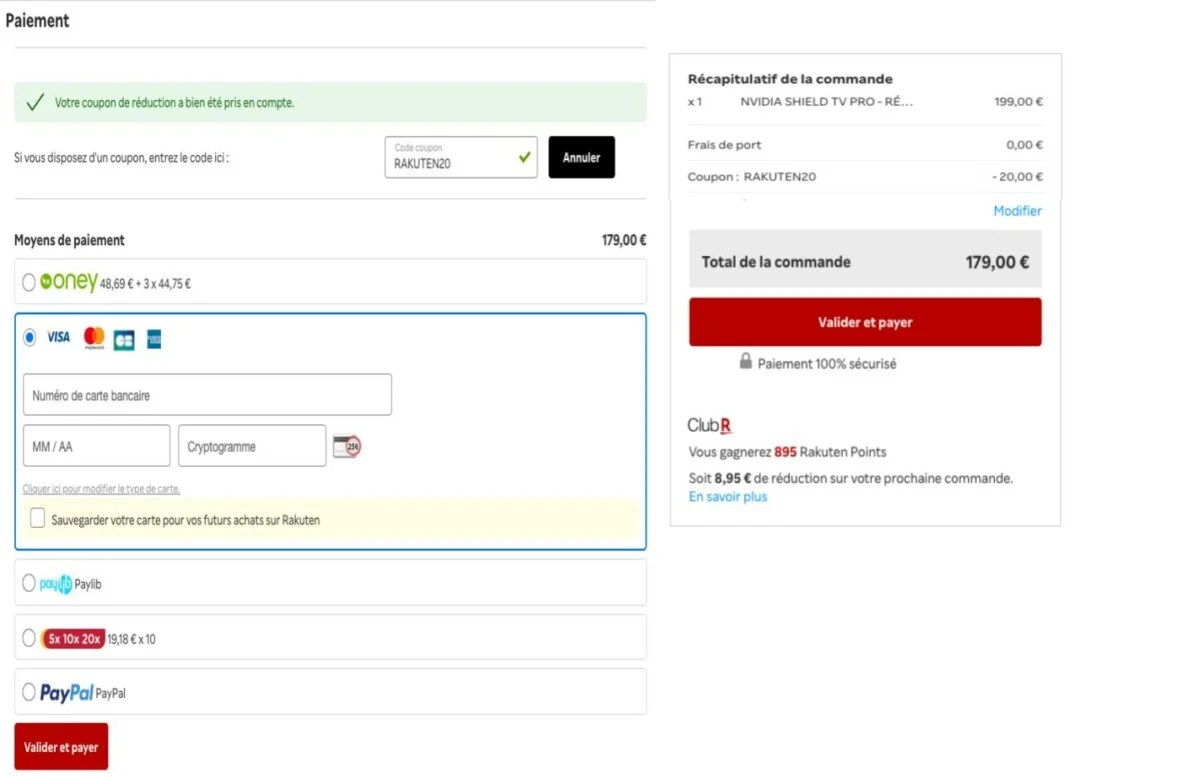
Task: Click the 19,18 € x 10 installment text
Action: click(131, 639)
